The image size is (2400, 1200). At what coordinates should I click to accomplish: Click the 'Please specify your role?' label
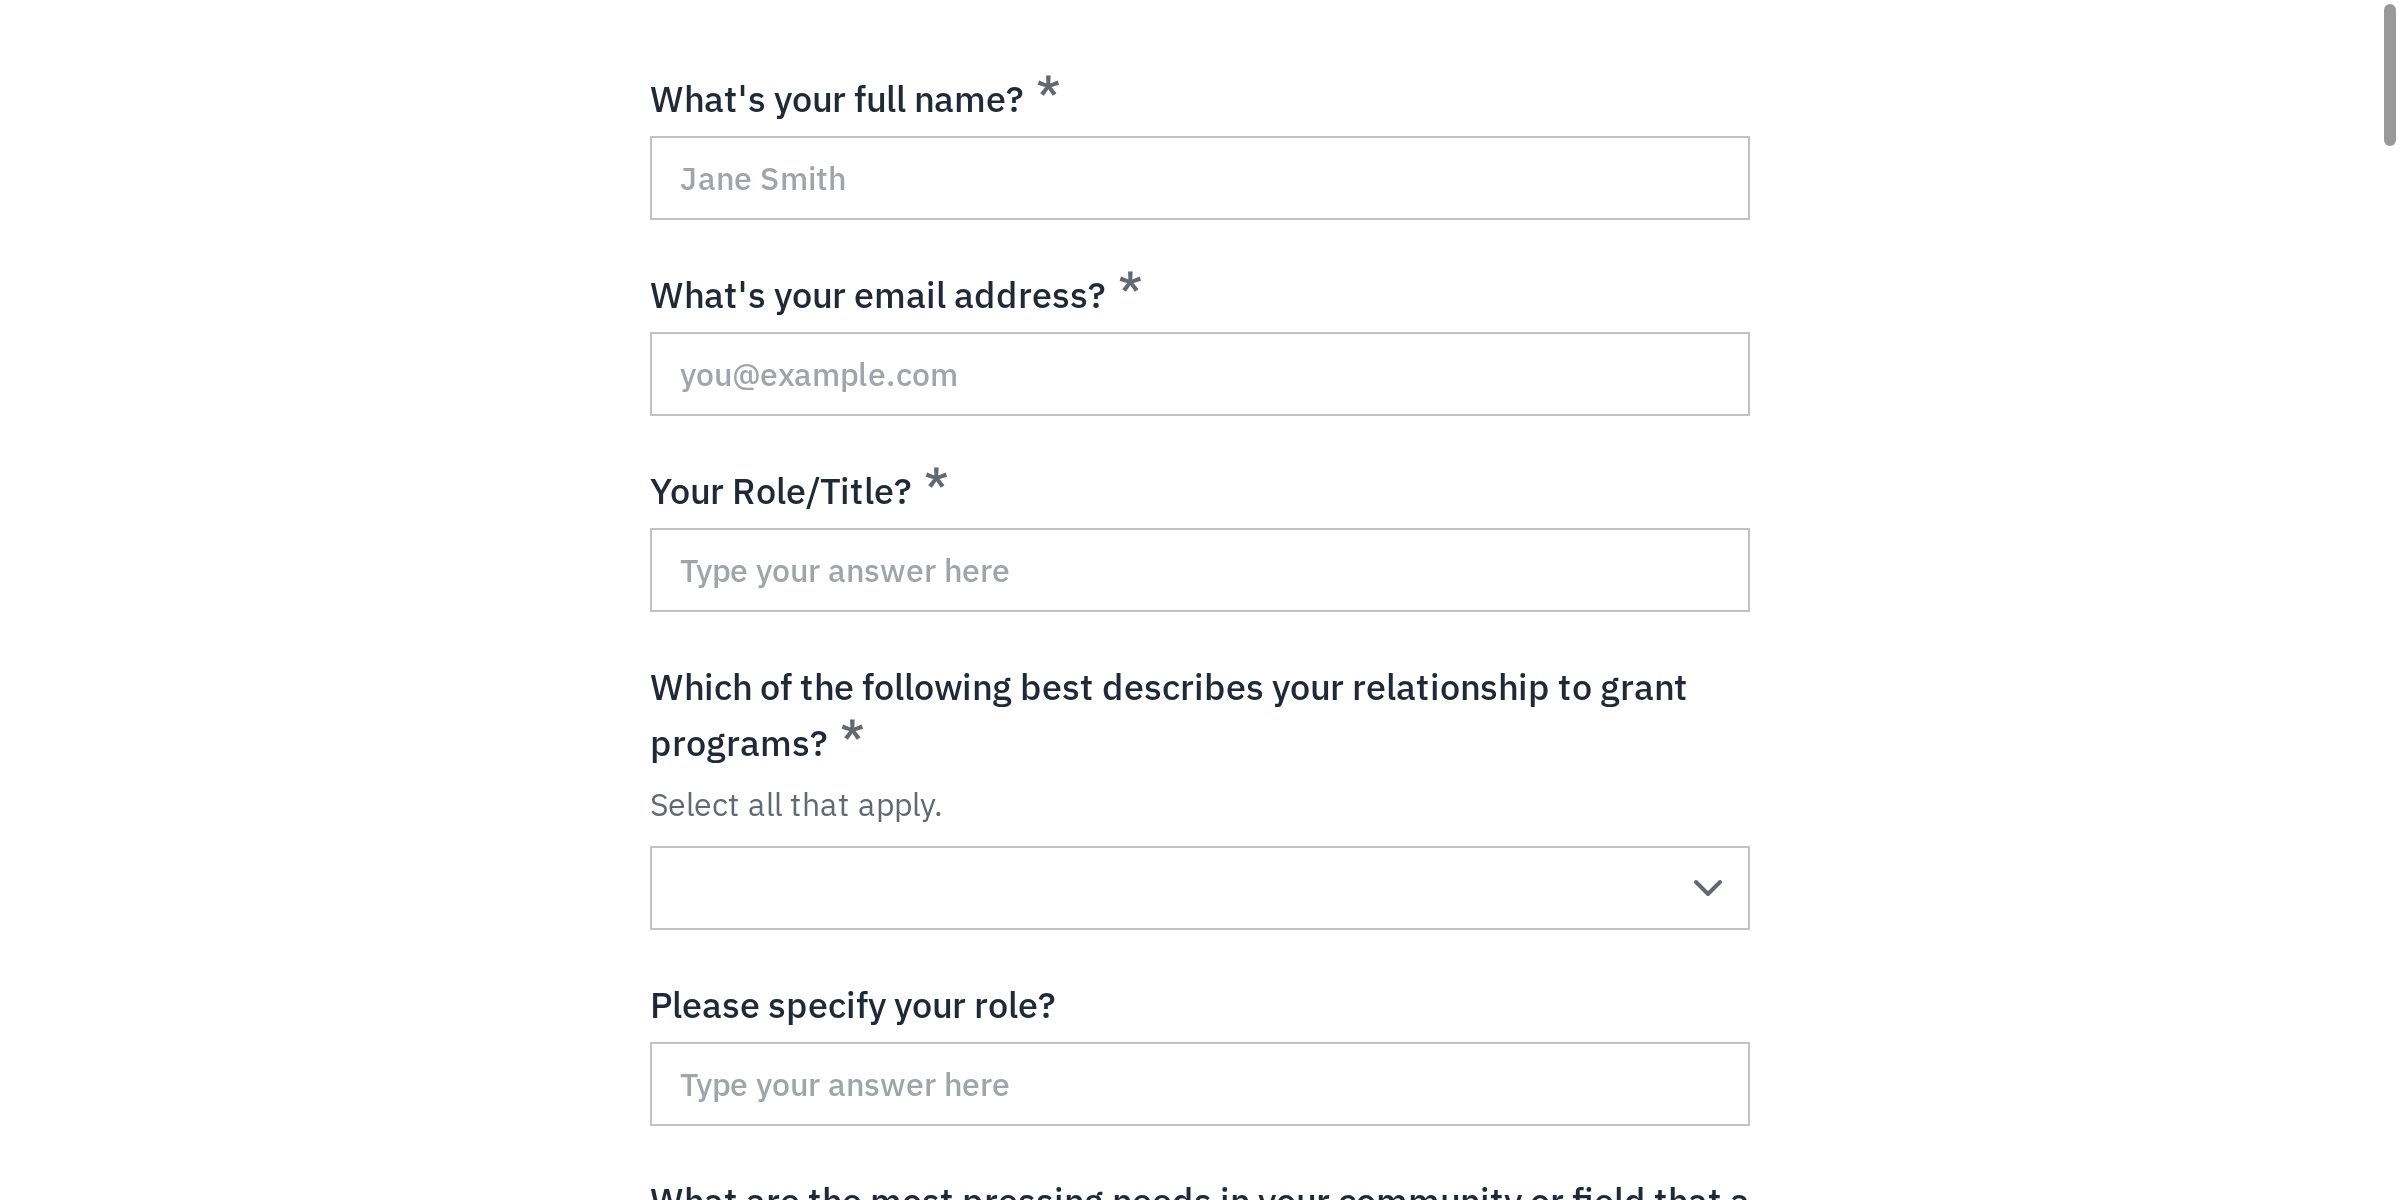coord(852,1004)
